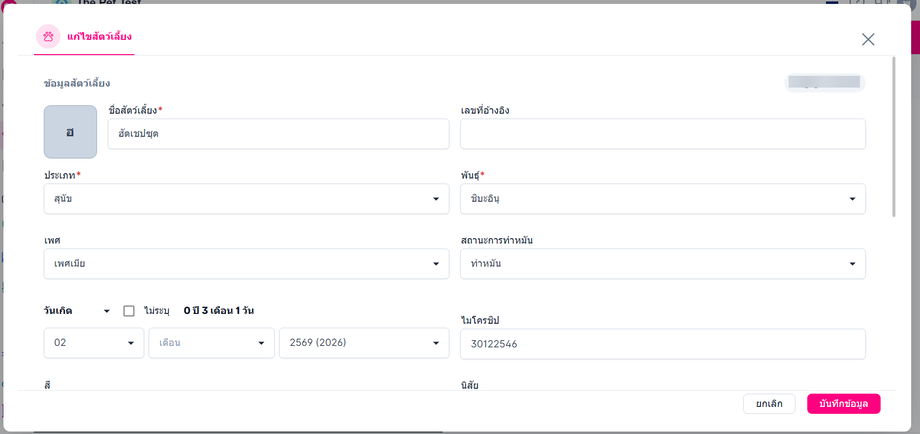The width and height of the screenshot is (920, 434).
Task: Expand the เพศ dropdown showing เพศเมีย
Action: coord(246,264)
